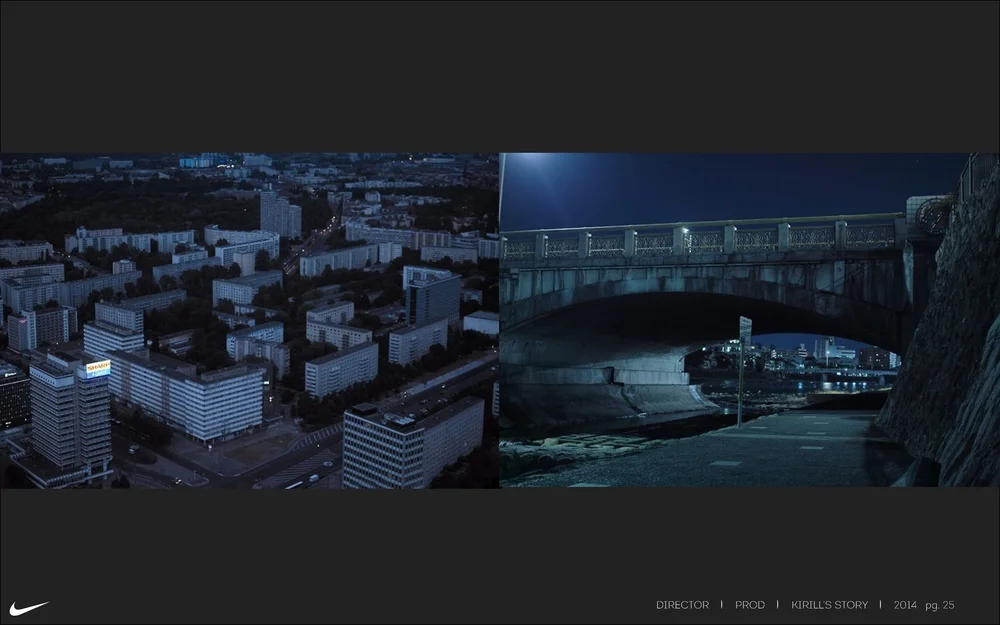Click the KIRILL'S STORY footer text

click(829, 605)
